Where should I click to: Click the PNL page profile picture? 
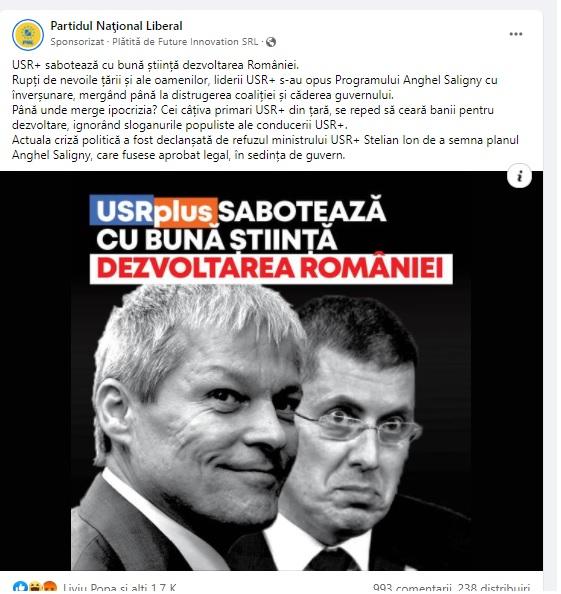click(28, 35)
